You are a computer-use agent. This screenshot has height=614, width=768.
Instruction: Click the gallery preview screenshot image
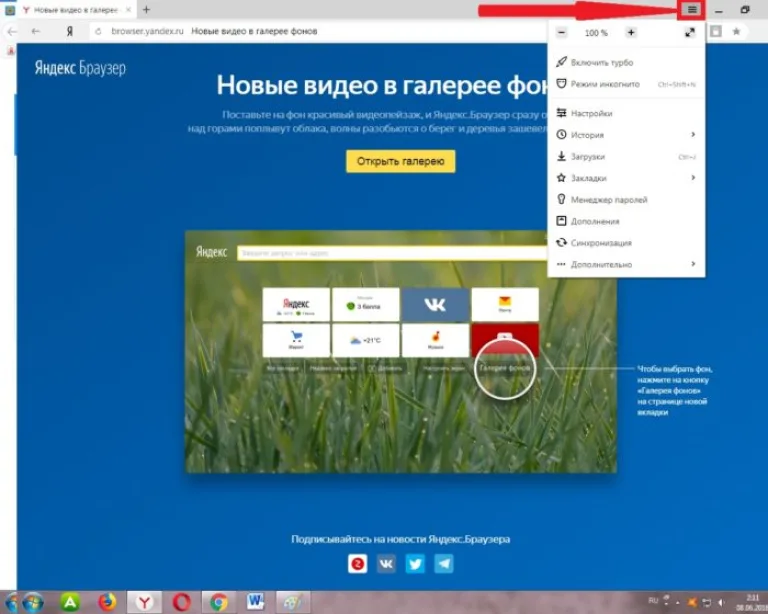click(x=401, y=352)
